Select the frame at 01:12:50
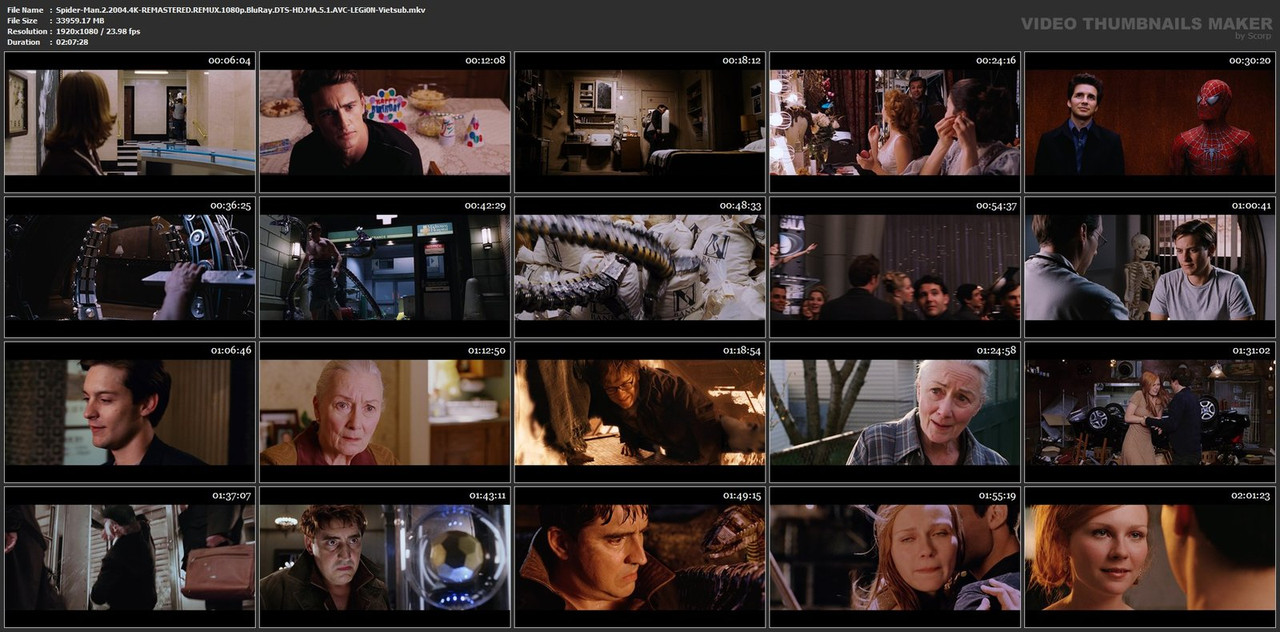Image resolution: width=1280 pixels, height=632 pixels. pyautogui.click(x=385, y=412)
